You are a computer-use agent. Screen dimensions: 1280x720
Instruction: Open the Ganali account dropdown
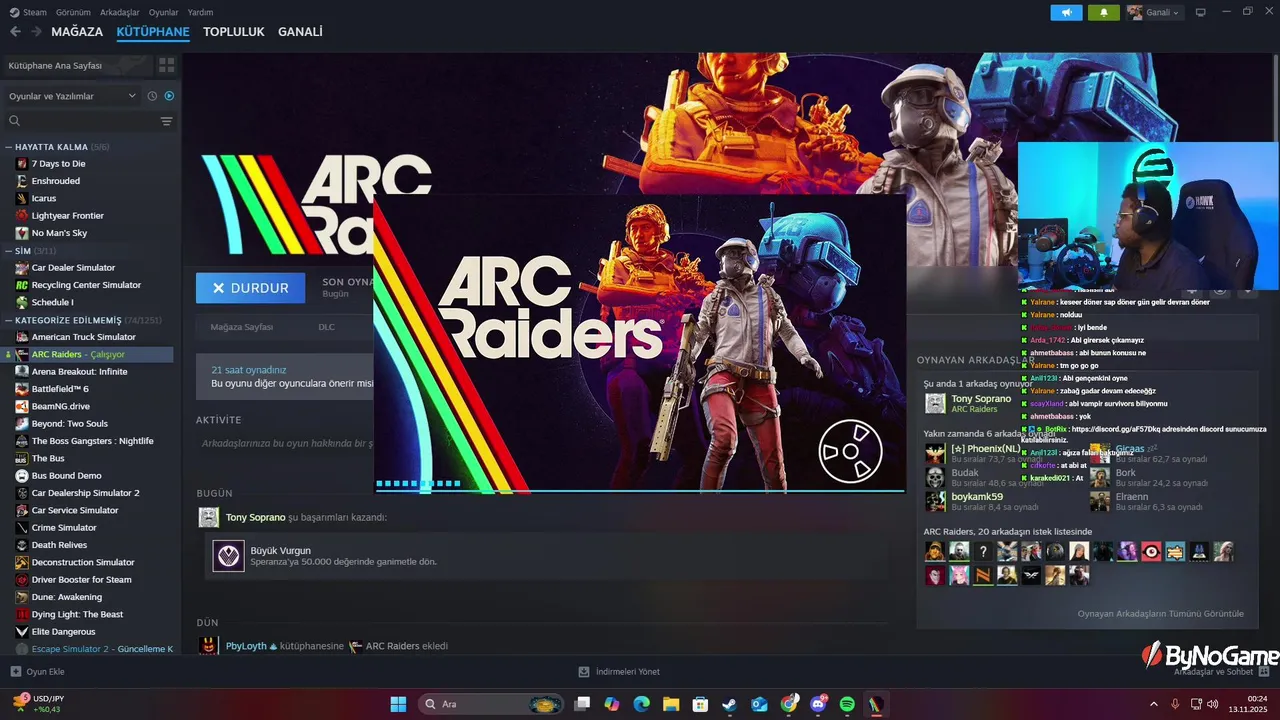(x=1154, y=12)
